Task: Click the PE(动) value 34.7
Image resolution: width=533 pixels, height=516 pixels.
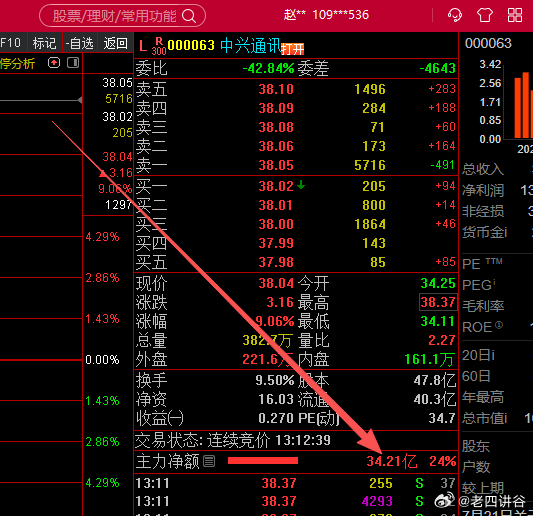Action: tap(442, 418)
